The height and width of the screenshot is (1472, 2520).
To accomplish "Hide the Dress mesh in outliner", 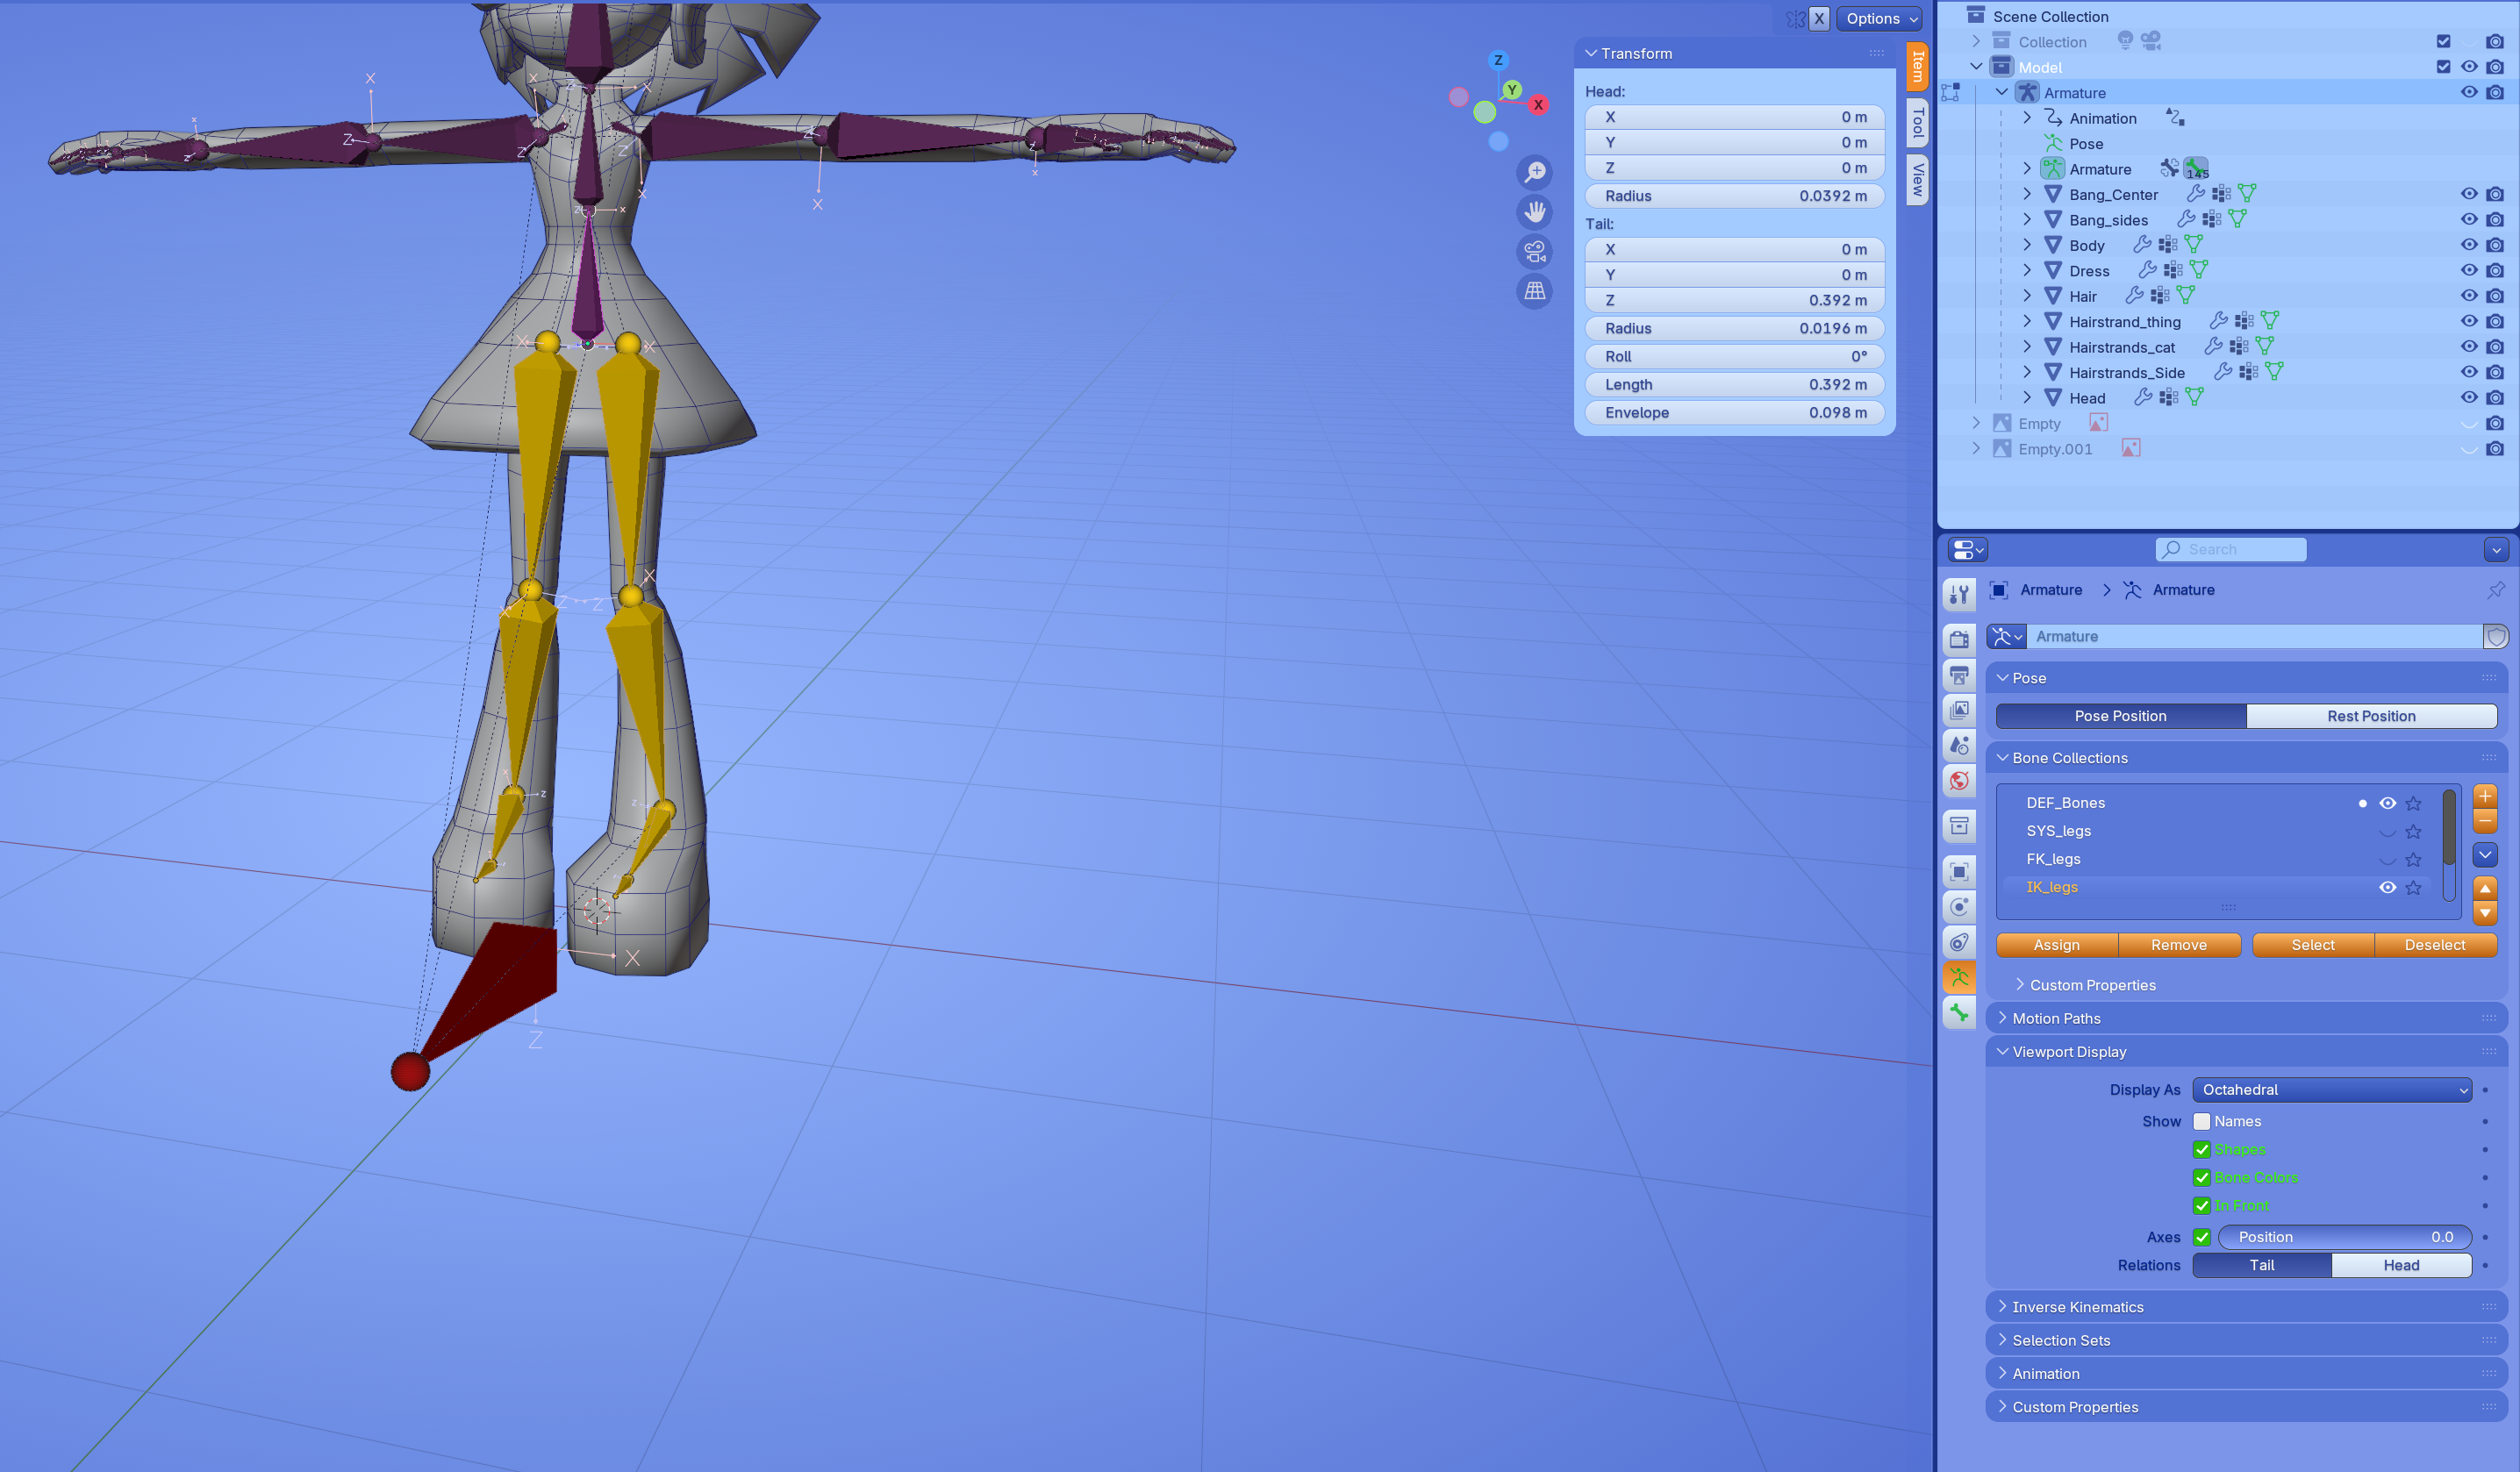I will pos(2468,270).
